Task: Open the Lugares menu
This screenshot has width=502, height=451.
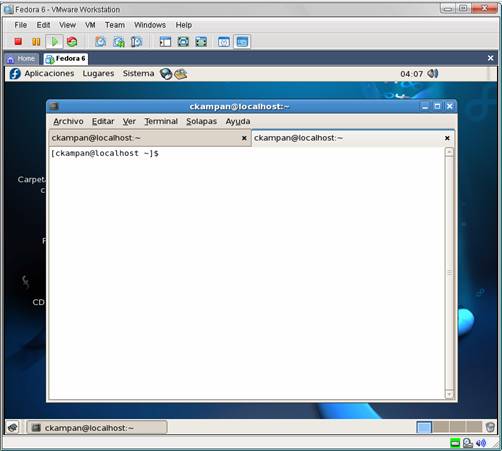Action: tap(98, 73)
